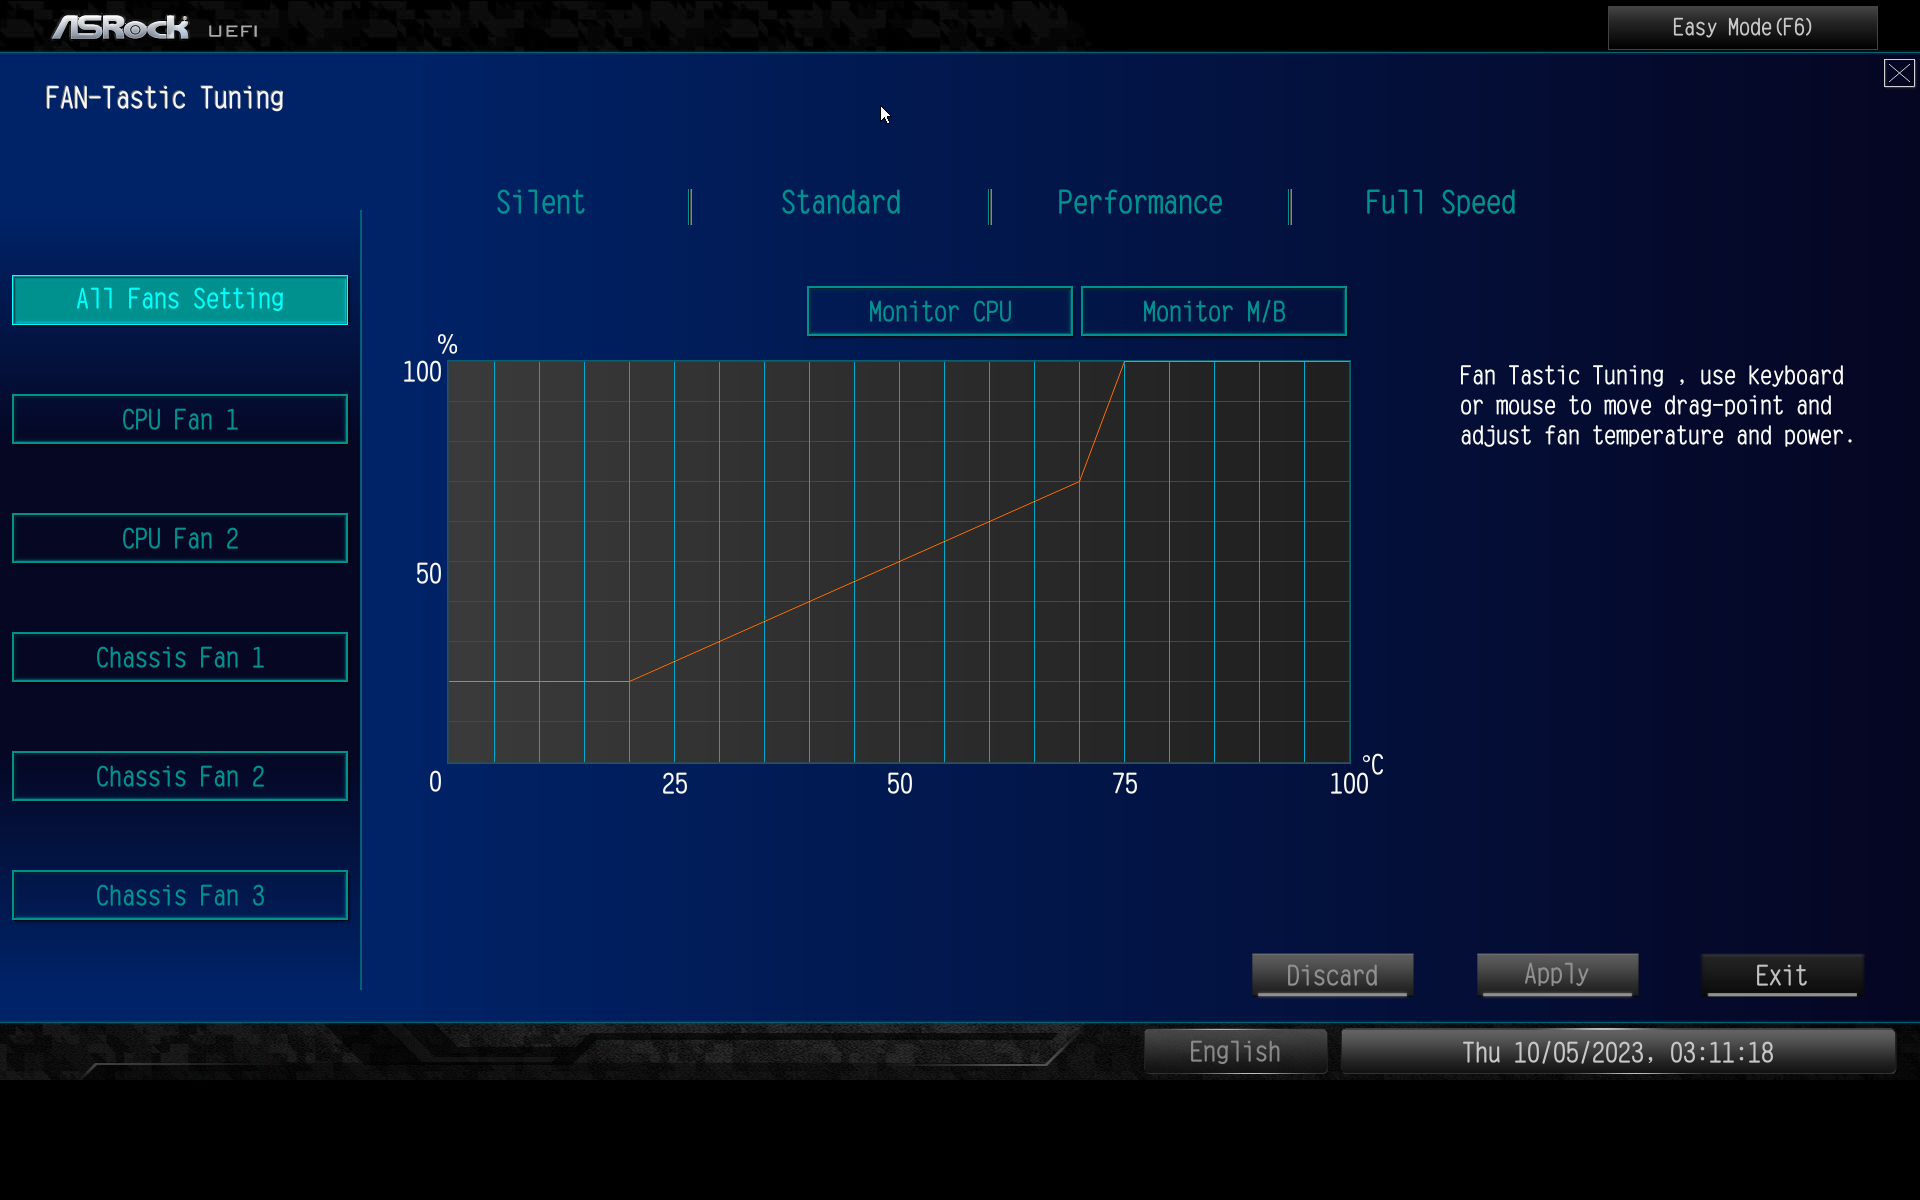Open Chassis Fan 1 settings
Image resolution: width=1920 pixels, height=1200 pixels.
[x=180, y=657]
